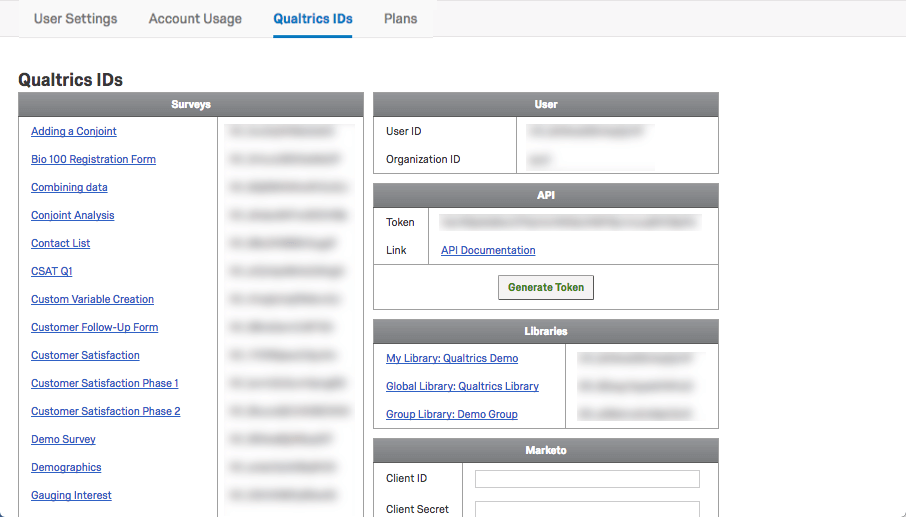Screen dimensions: 906x517
Task: Focus the Marketo Client ID field
Action: [x=587, y=479]
